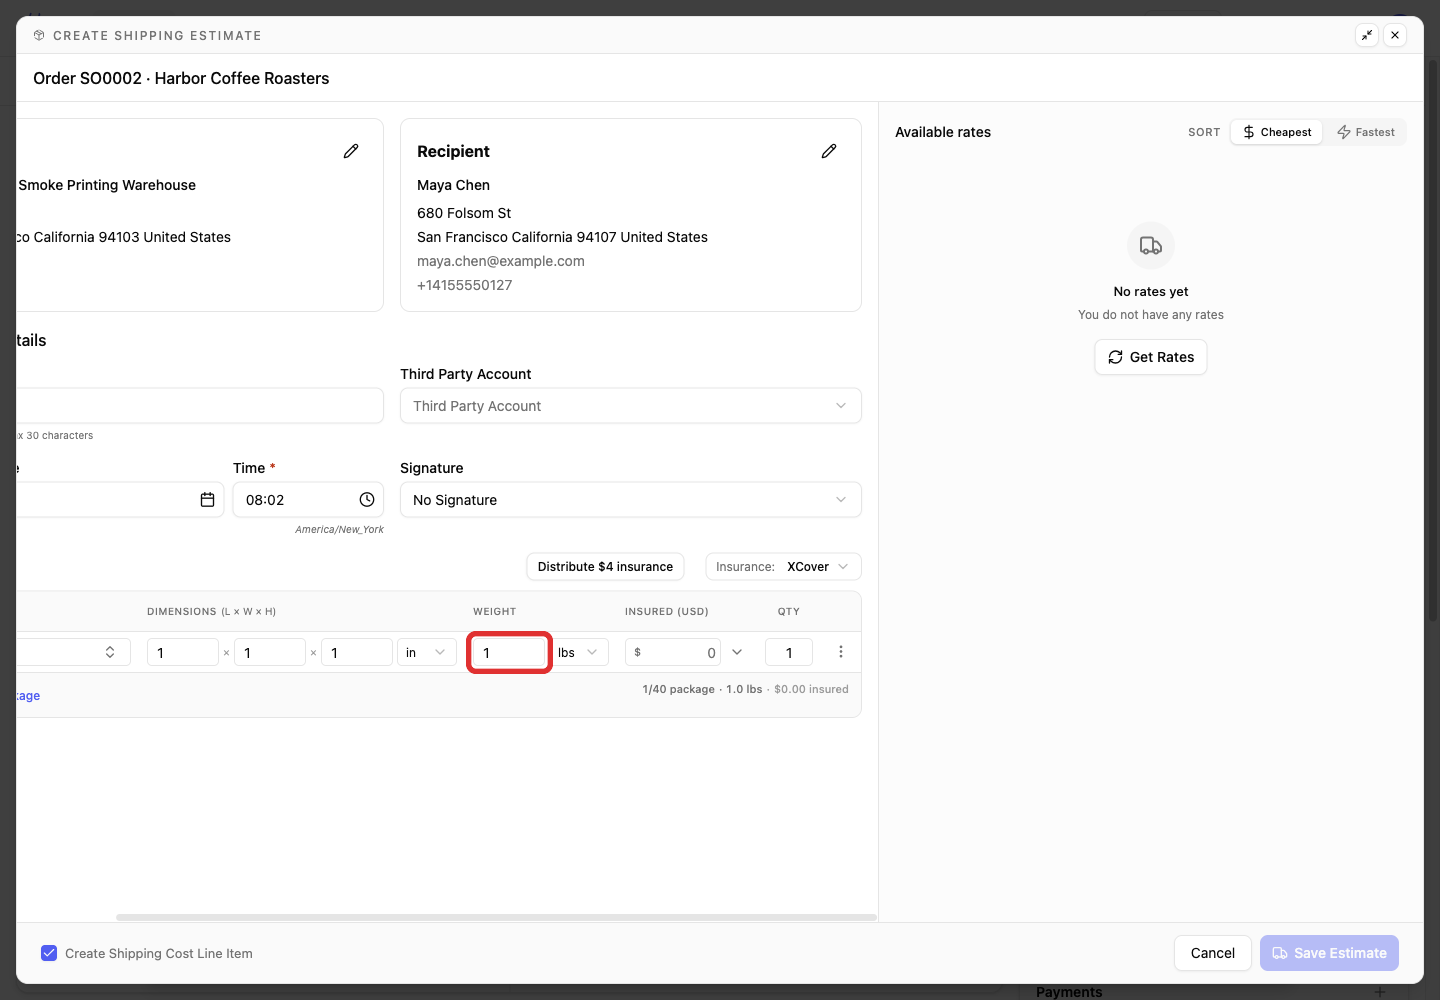
Task: Edit sender warehouse address pencil icon
Action: coord(351,151)
